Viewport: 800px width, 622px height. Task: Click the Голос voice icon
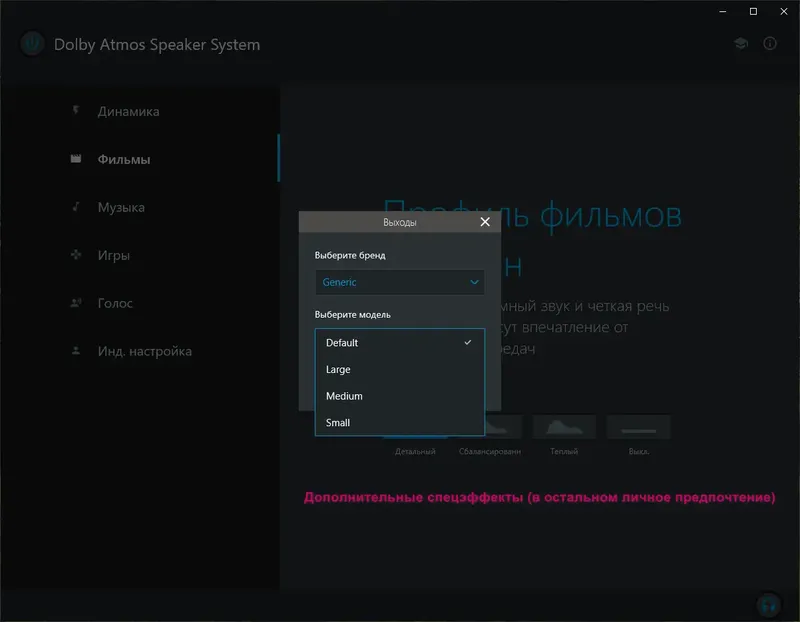[74, 303]
